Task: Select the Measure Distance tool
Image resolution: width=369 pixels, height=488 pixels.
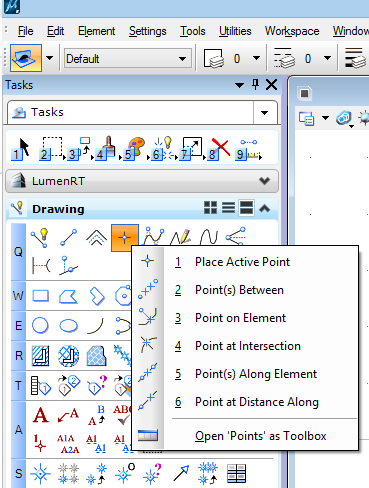Action: [248, 149]
